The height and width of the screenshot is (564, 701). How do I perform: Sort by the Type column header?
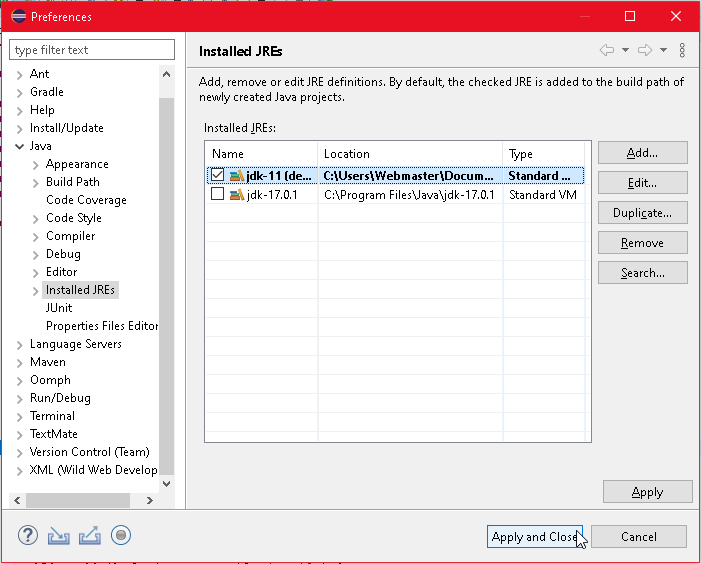543,154
